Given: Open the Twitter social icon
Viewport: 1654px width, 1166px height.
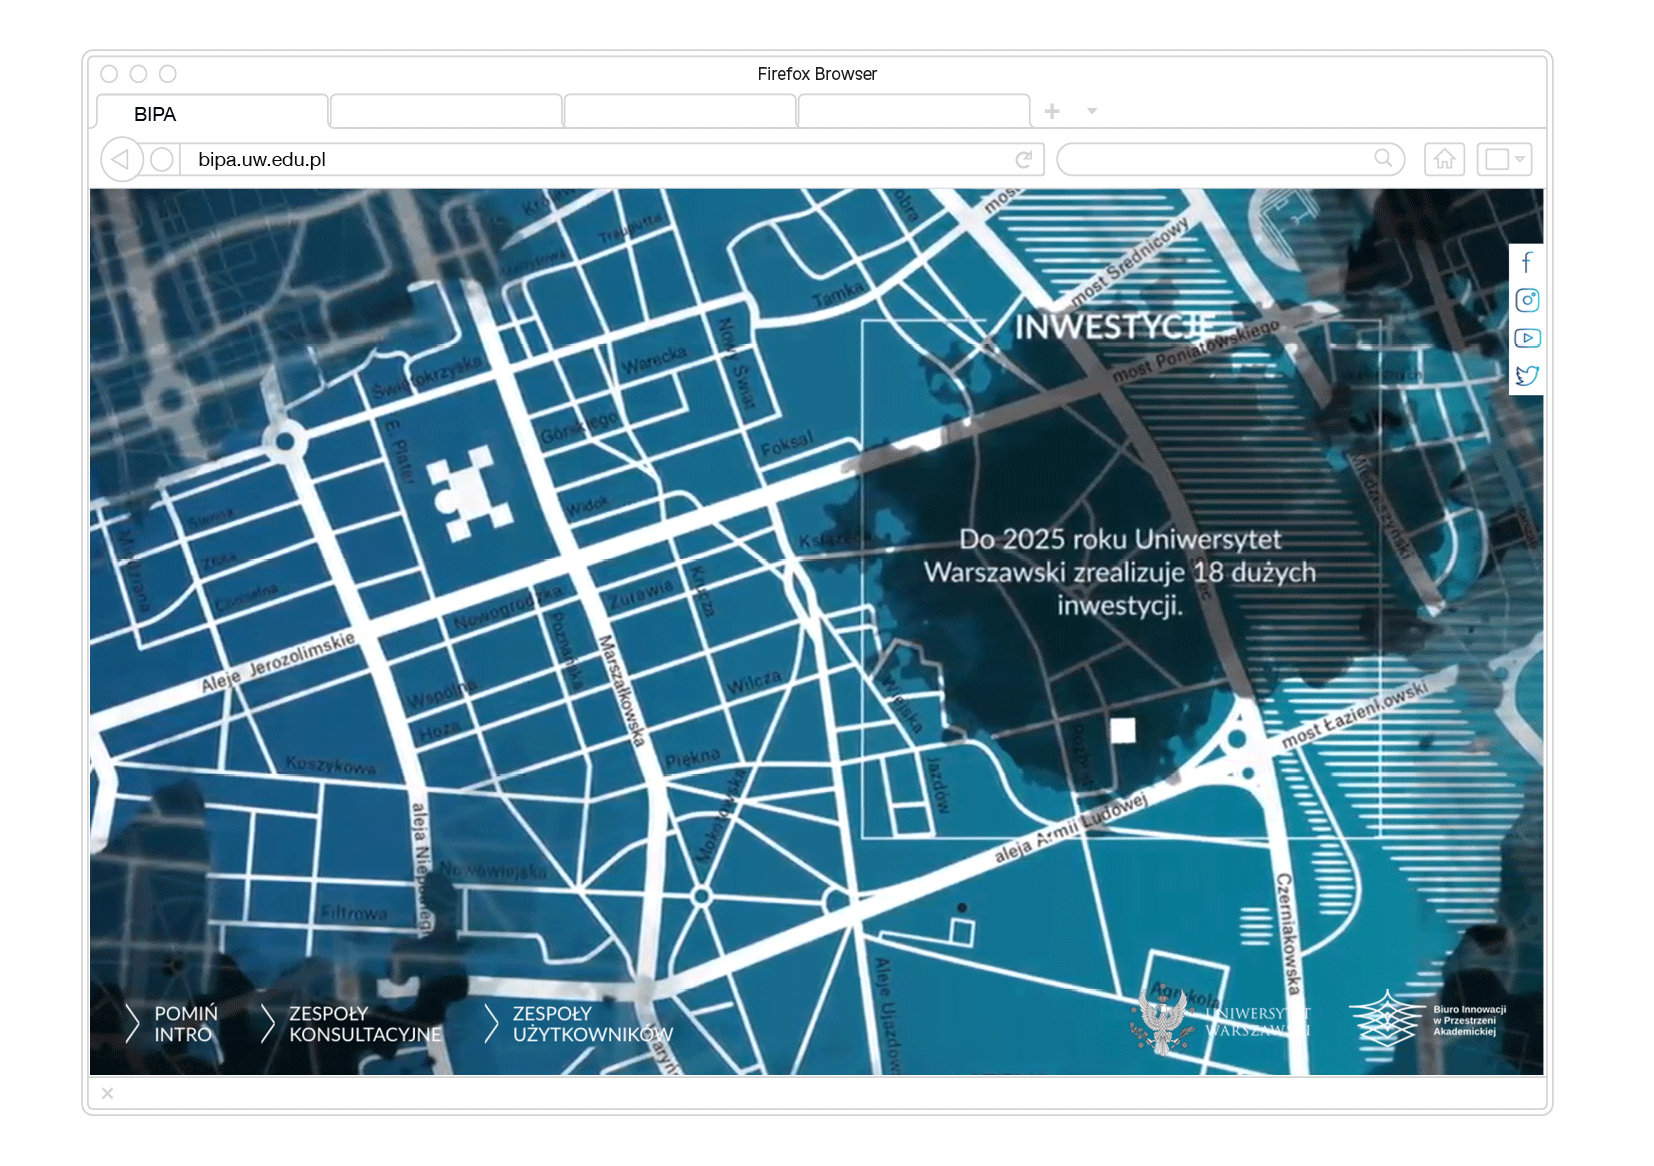Looking at the screenshot, I should (x=1526, y=376).
